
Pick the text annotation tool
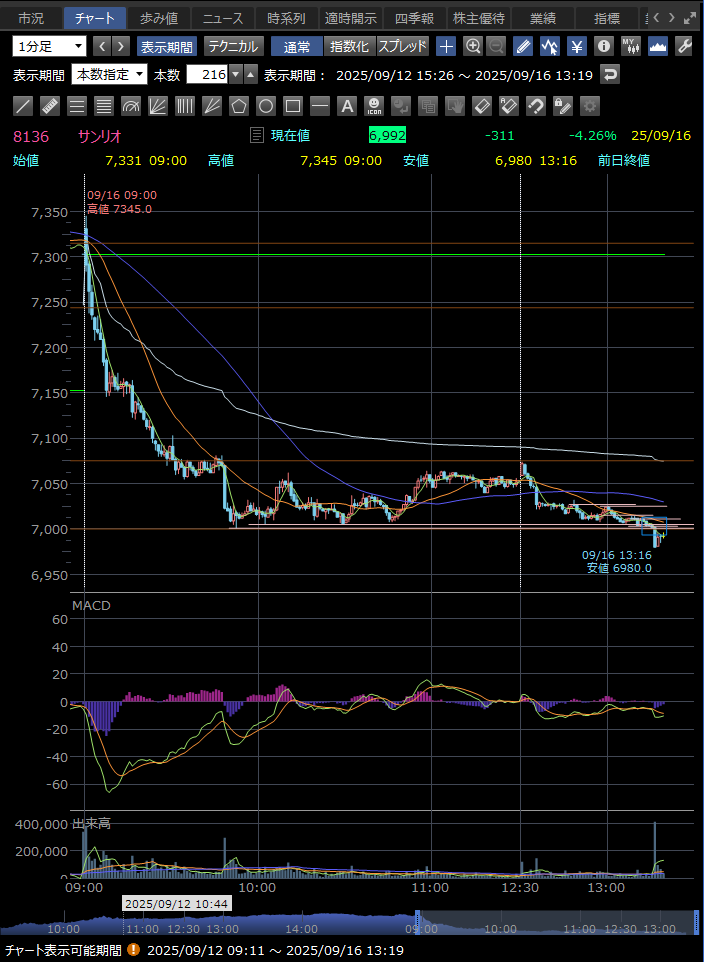347,105
